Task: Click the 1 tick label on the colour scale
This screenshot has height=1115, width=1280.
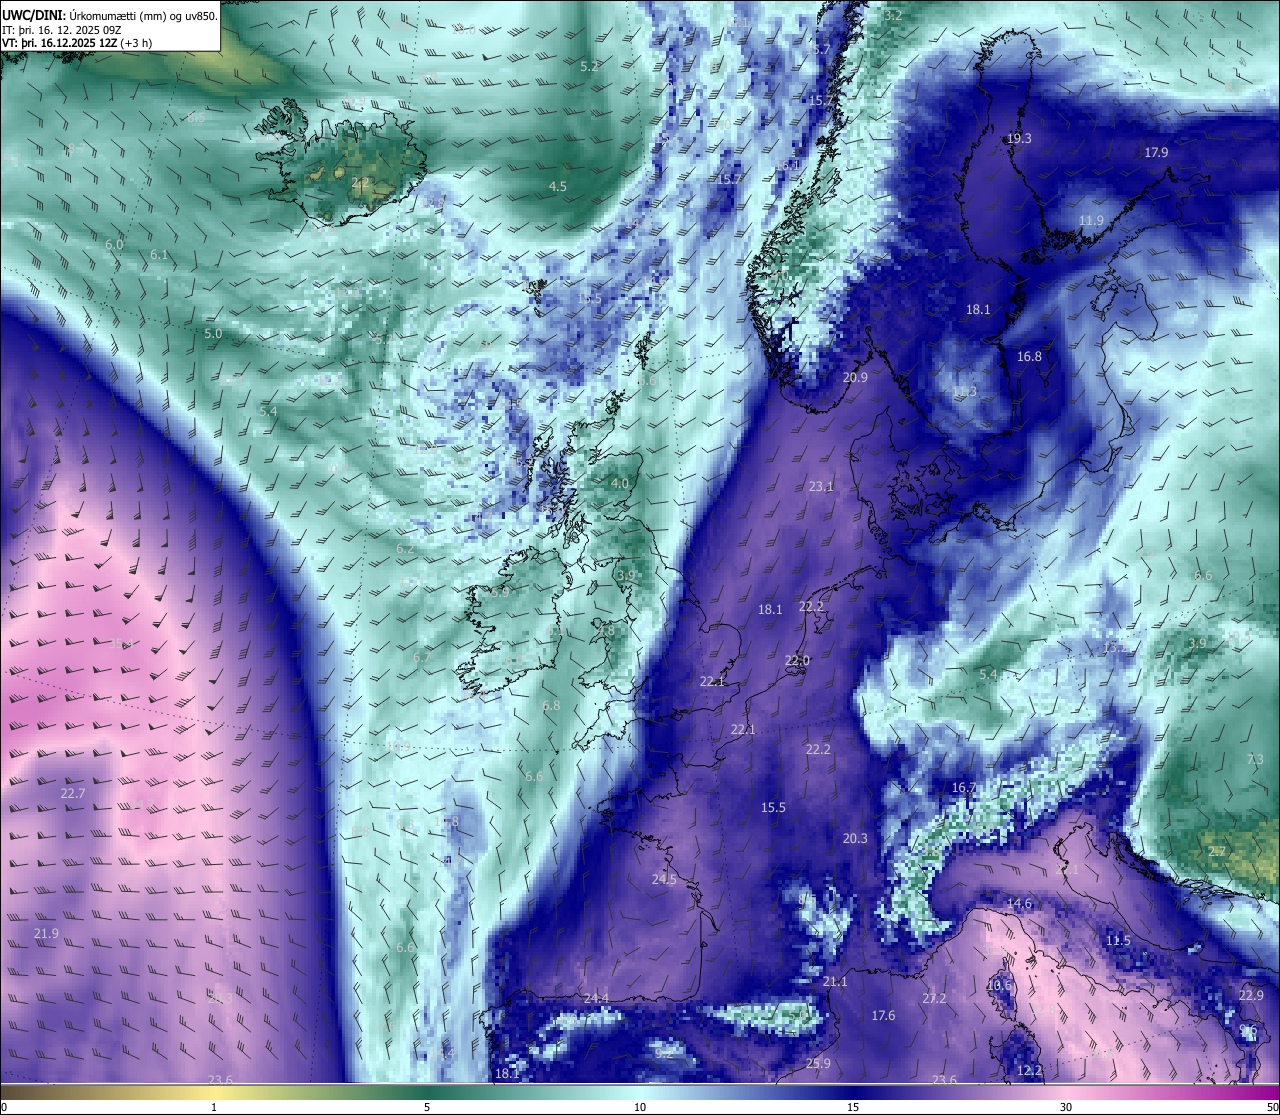Action: pyautogui.click(x=214, y=1107)
